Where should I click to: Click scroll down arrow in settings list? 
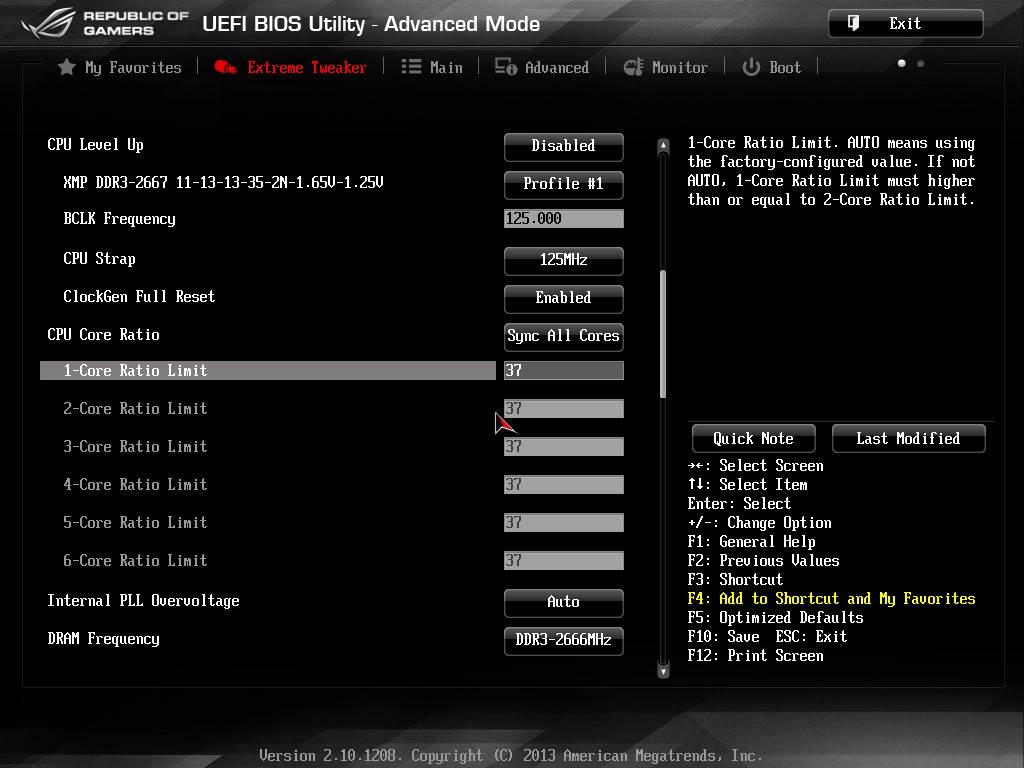pos(662,671)
